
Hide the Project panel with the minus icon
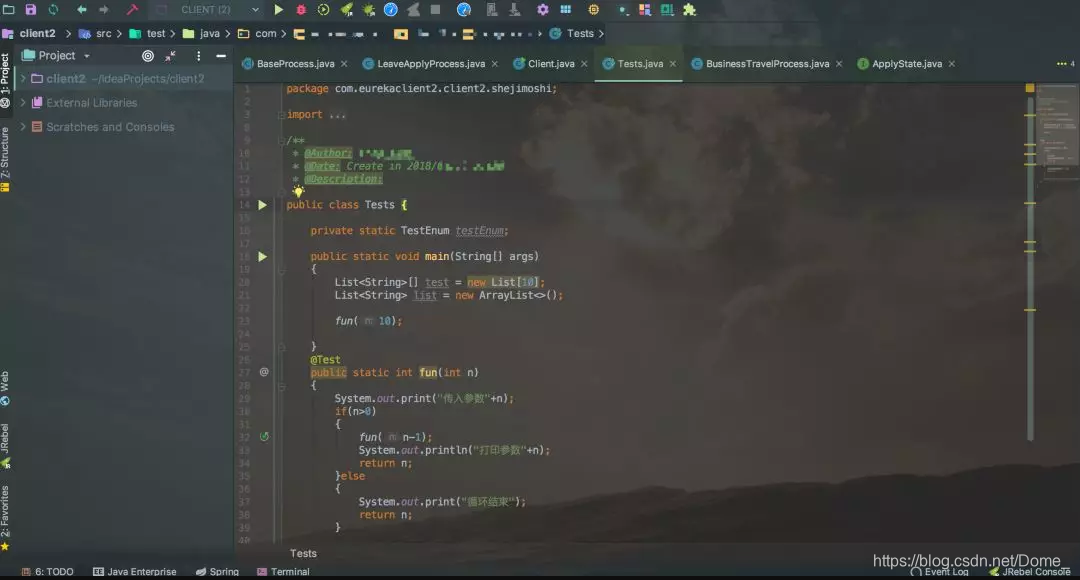click(x=221, y=56)
